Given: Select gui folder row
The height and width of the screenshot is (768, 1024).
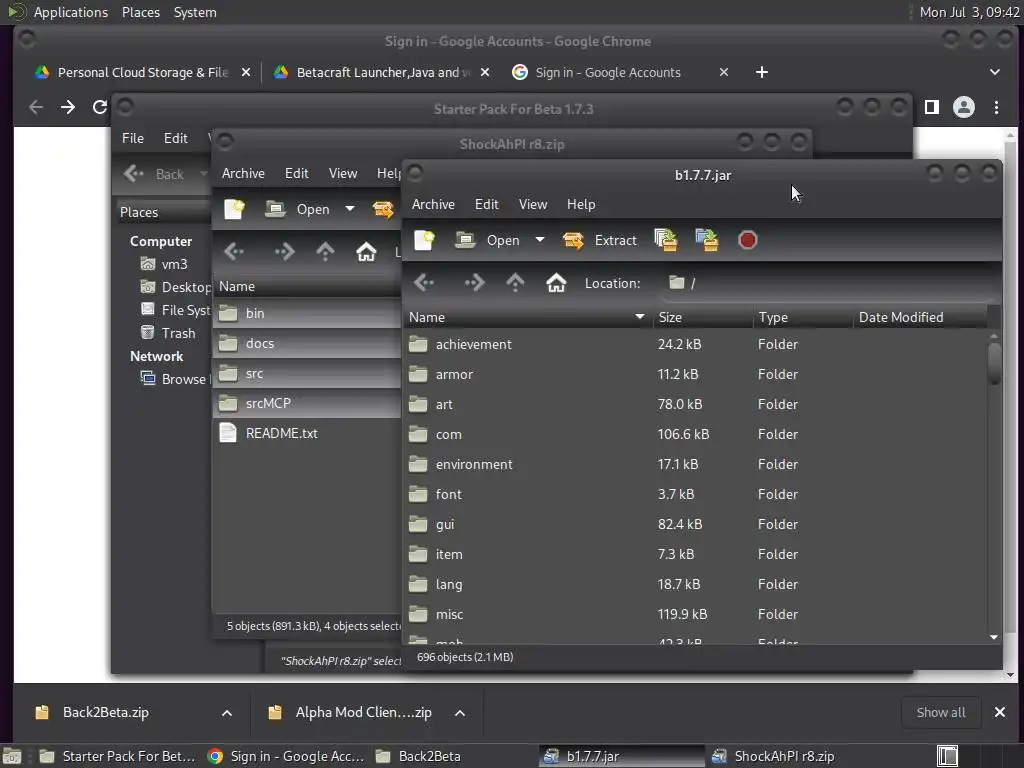Looking at the screenshot, I should pyautogui.click(x=696, y=524).
